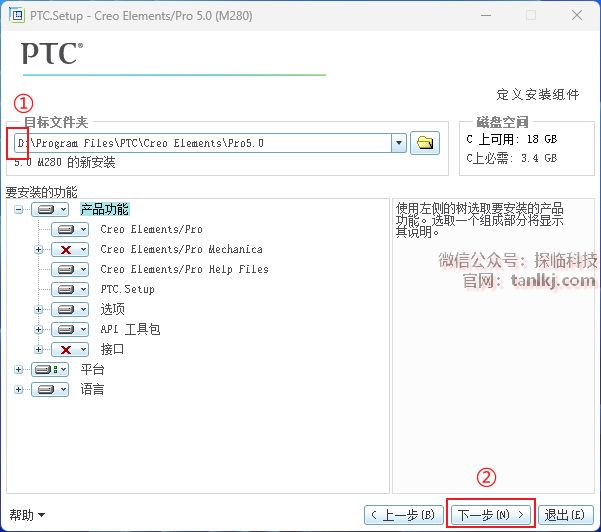Select the 接口 tree label
This screenshot has height=532, width=601.
coord(112,349)
